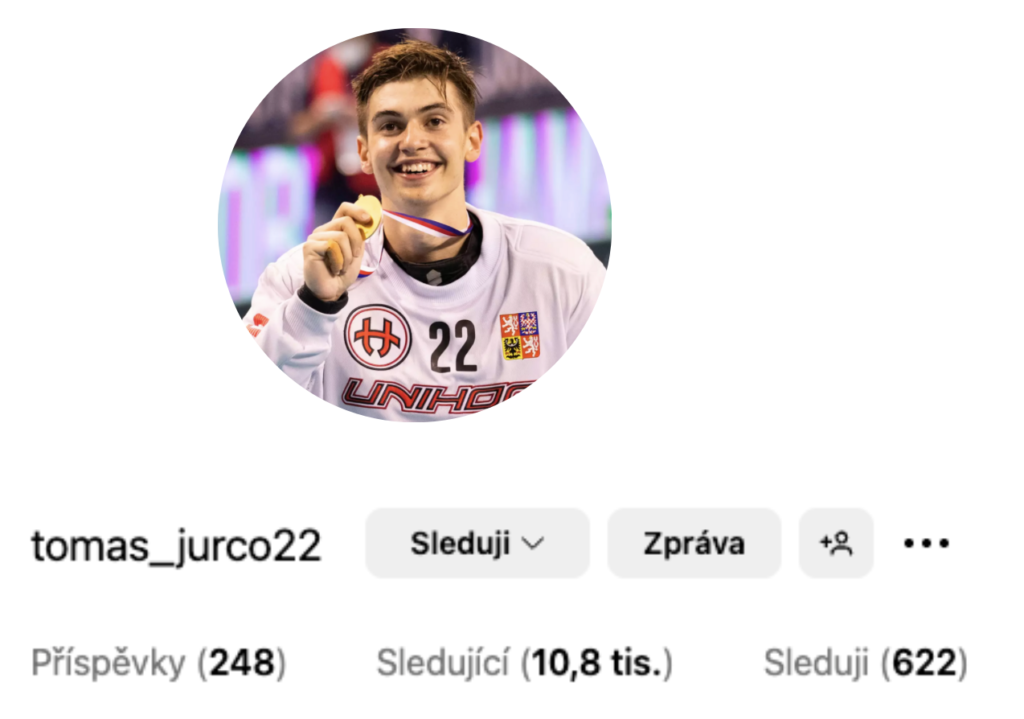Send a message via the Zpráva button
The width and height of the screenshot is (1024, 719).
(x=694, y=543)
